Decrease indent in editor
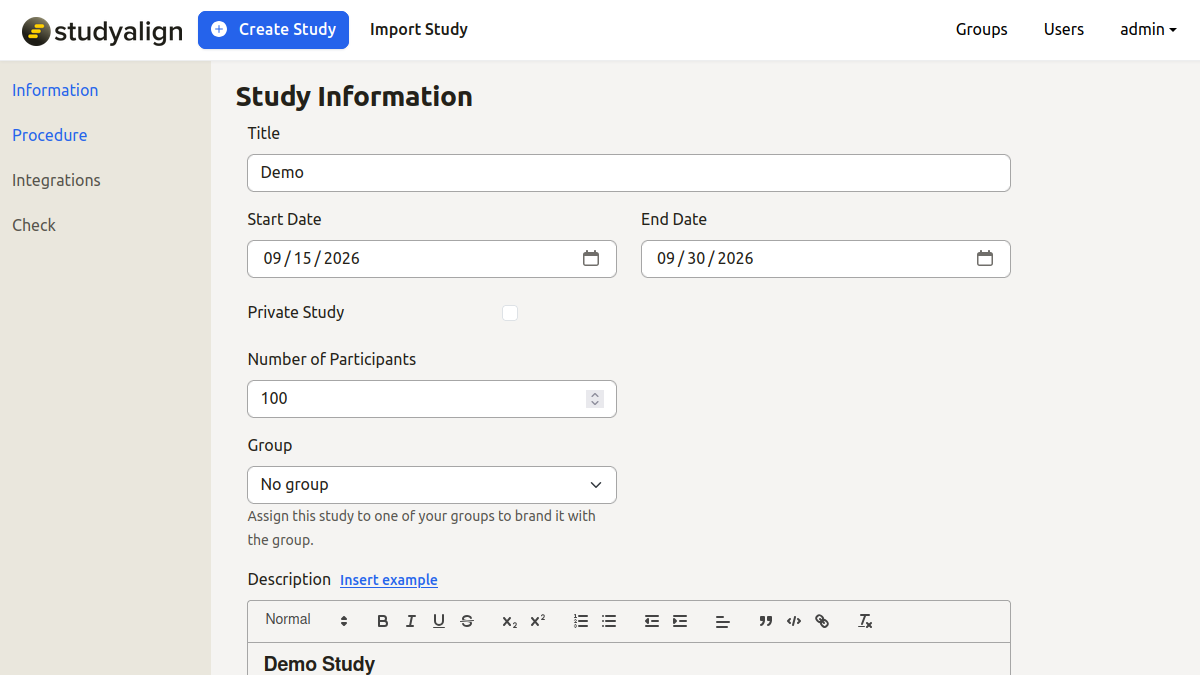The image size is (1200, 675). (x=652, y=621)
